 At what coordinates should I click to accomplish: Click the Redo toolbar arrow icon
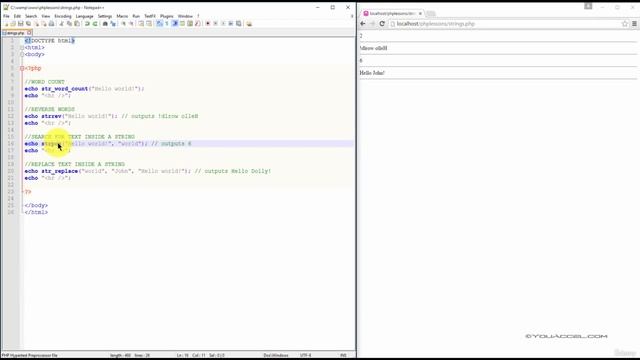click(95, 24)
